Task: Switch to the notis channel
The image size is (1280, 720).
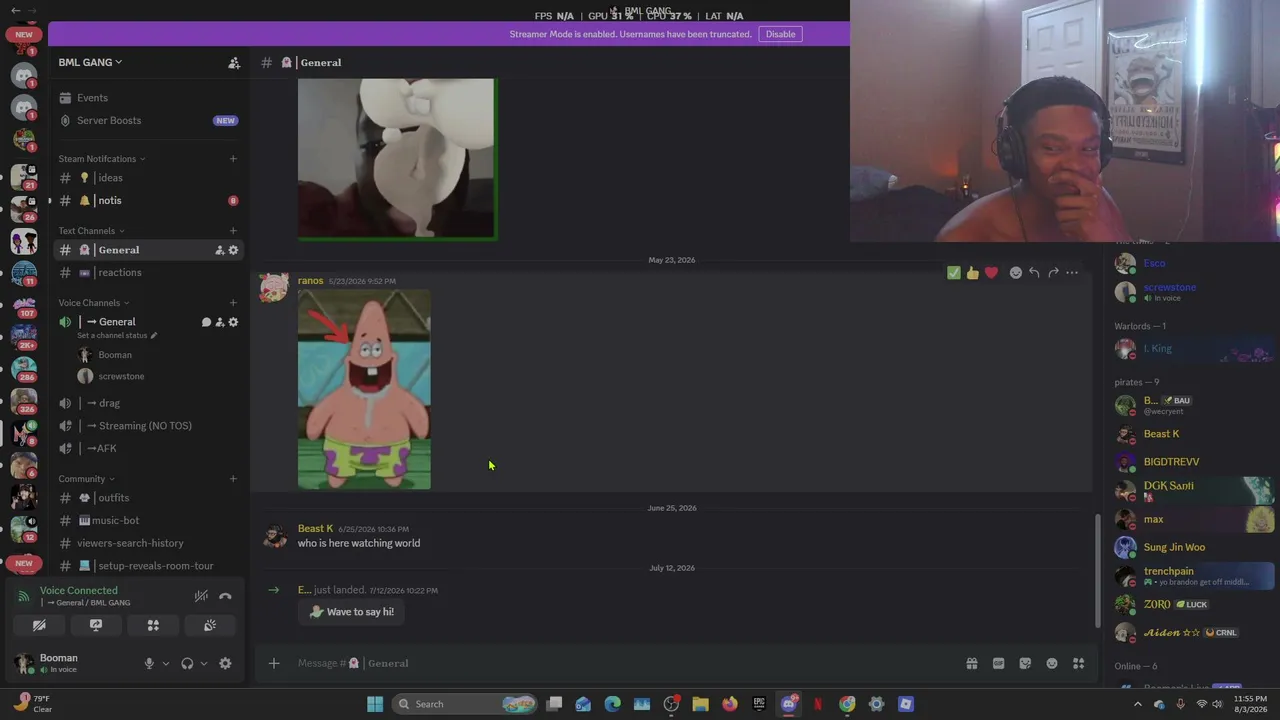Action: point(148,201)
